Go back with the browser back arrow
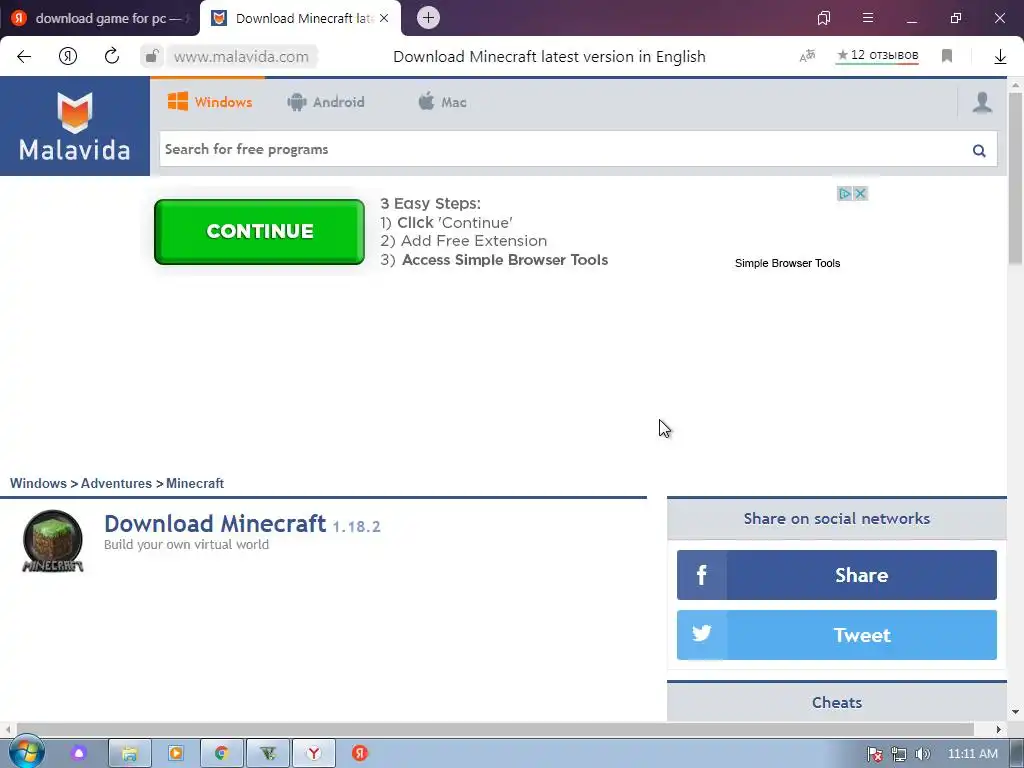 tap(24, 56)
